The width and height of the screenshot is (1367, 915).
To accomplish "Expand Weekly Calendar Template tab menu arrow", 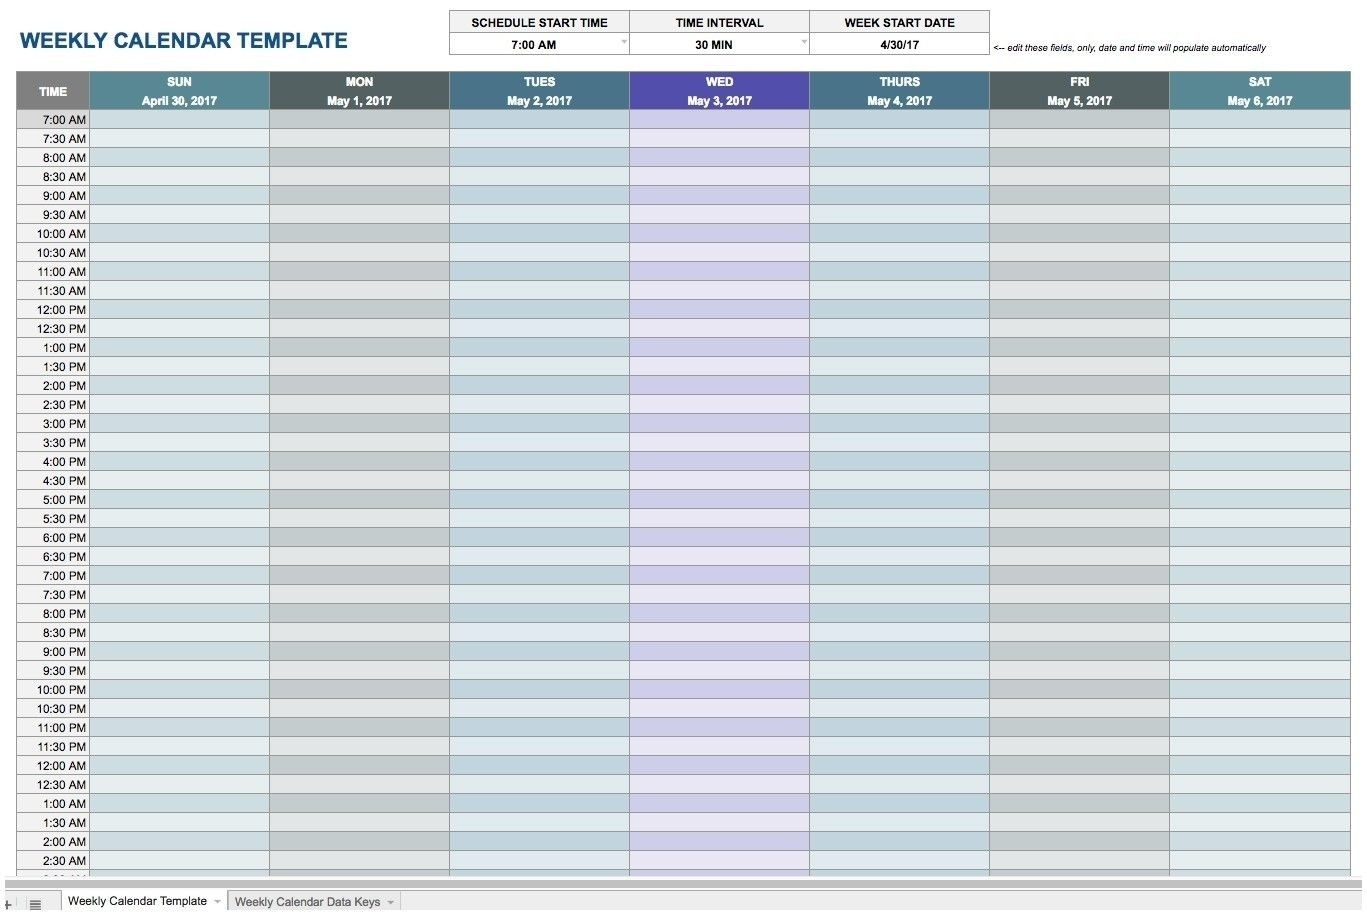I will coord(217,902).
